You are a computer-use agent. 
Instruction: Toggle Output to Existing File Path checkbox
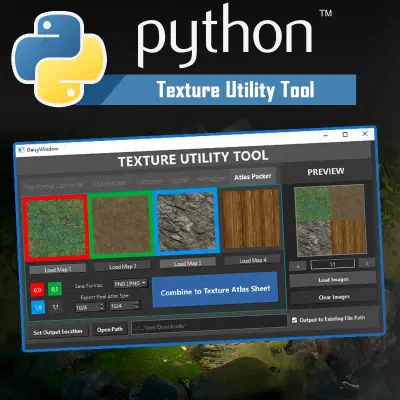(x=294, y=320)
